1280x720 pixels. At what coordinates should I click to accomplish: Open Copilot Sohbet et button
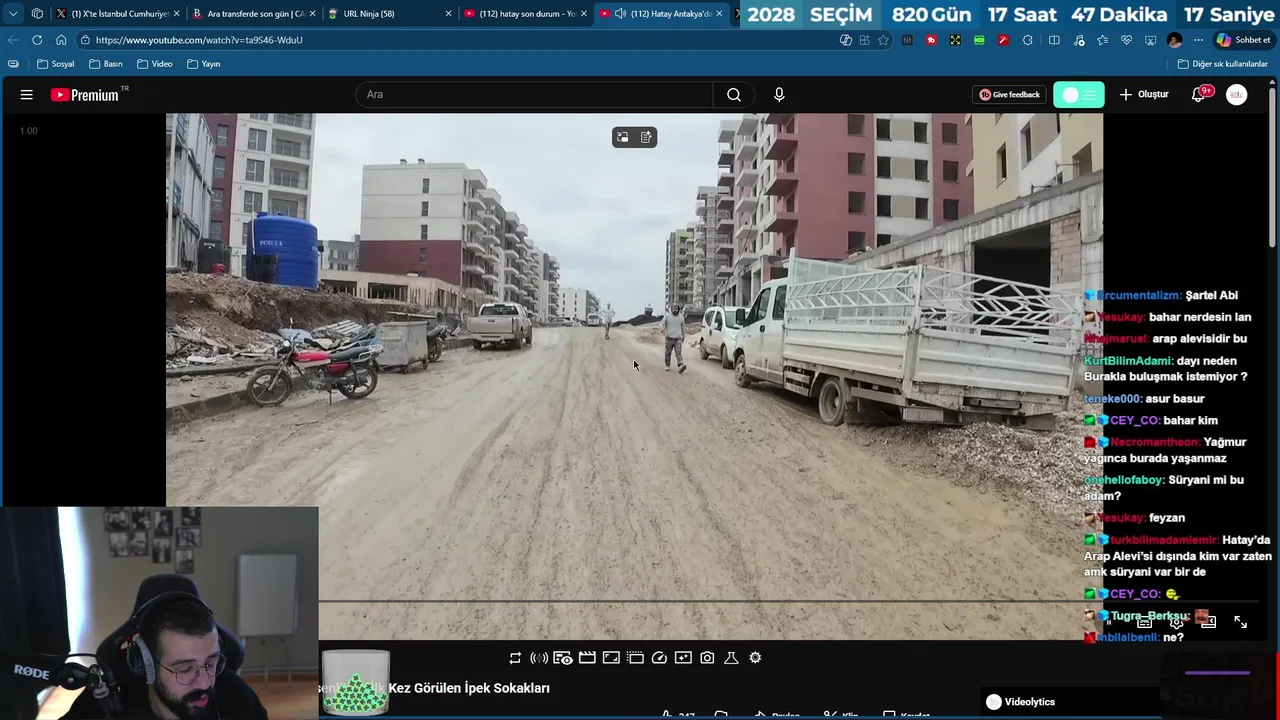point(1243,40)
